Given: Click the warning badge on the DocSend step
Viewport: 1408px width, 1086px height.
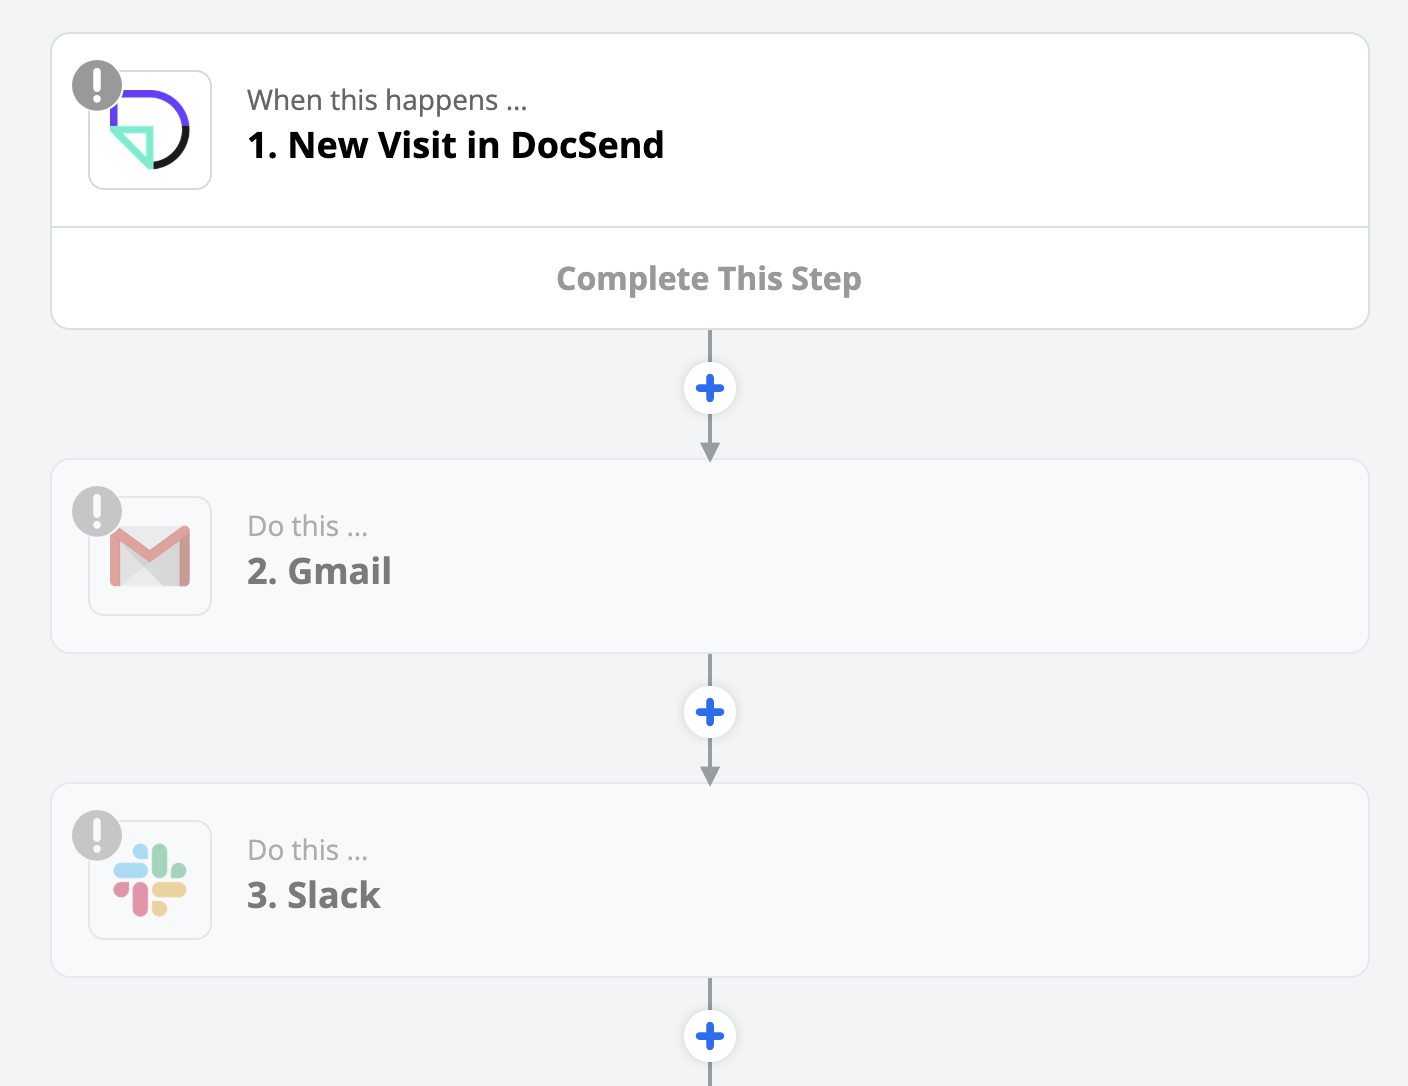Looking at the screenshot, I should point(97,85).
